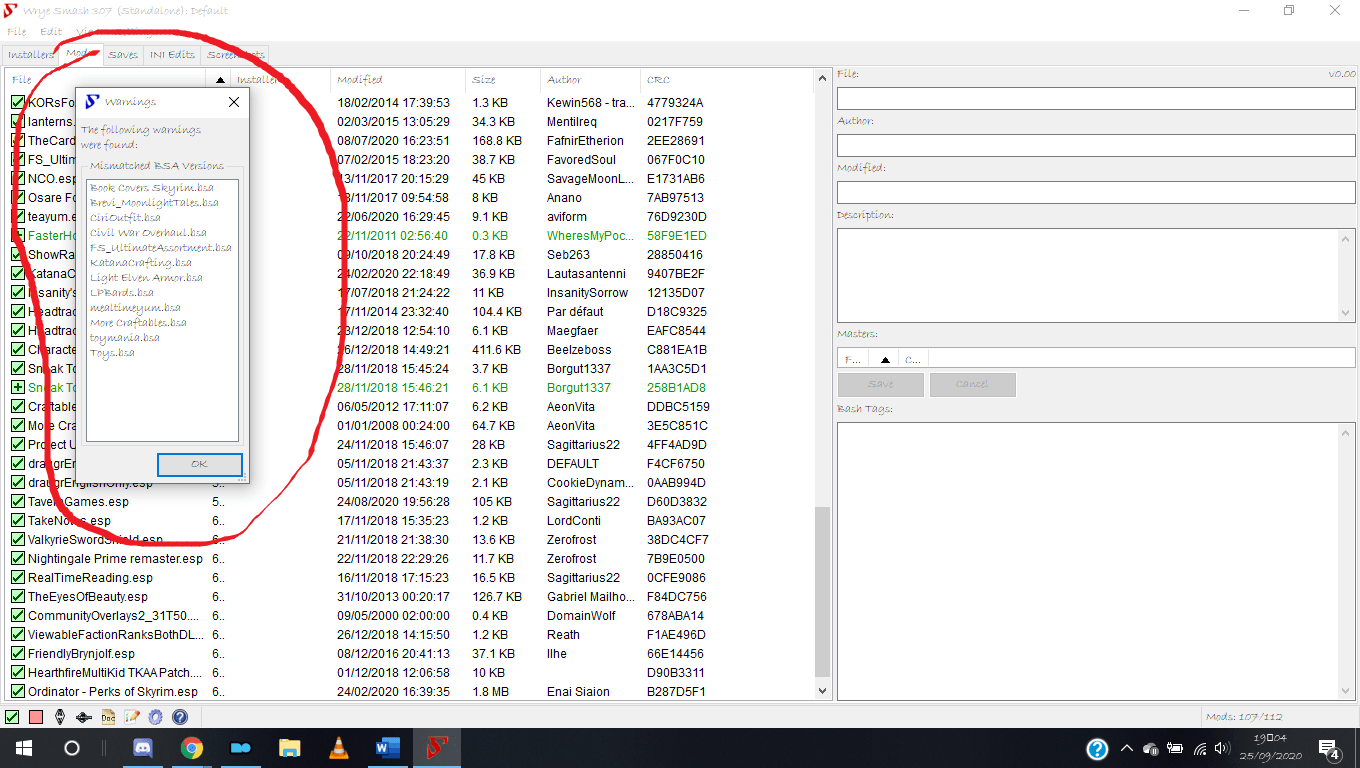Click the taskbar clock showing 19:04
The height and width of the screenshot is (768, 1360).
[x=1273, y=748]
